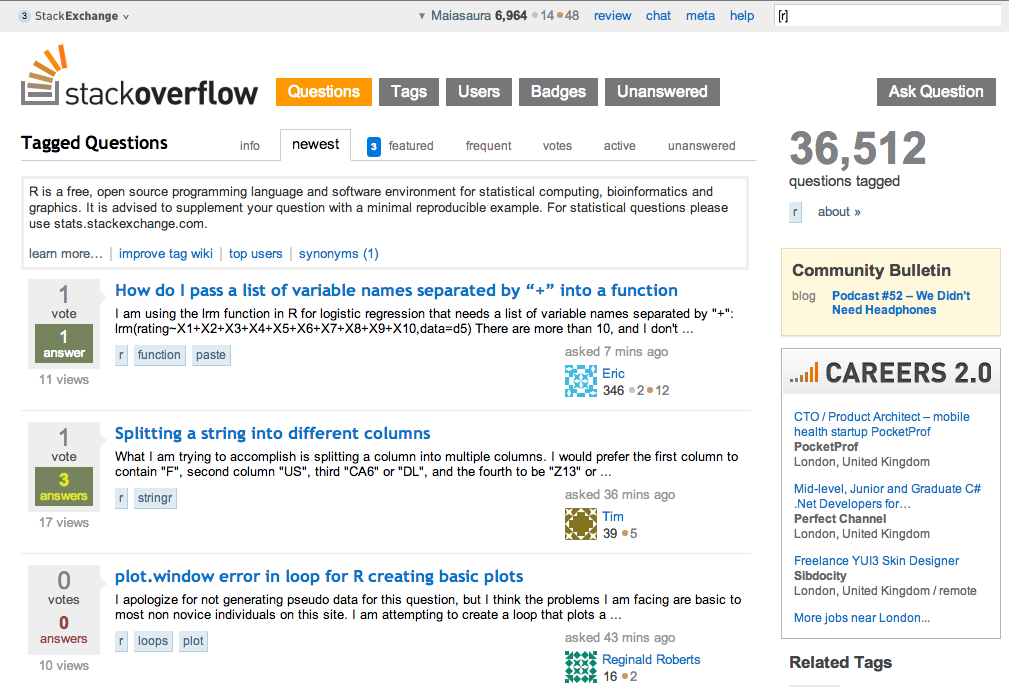Click the stringr tag
This screenshot has width=1009, height=687.
pos(156,498)
